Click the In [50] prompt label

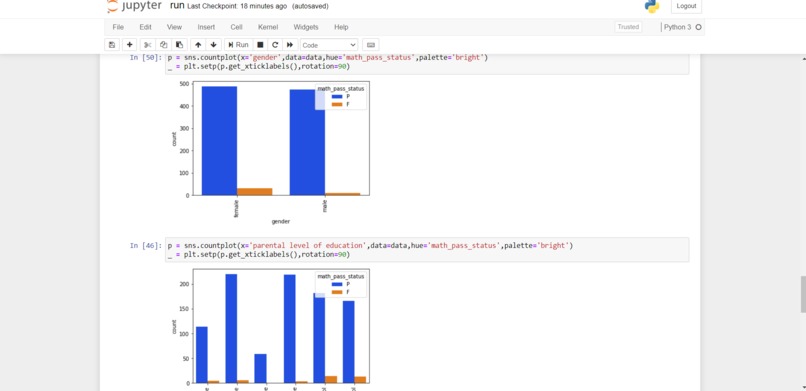coord(146,58)
